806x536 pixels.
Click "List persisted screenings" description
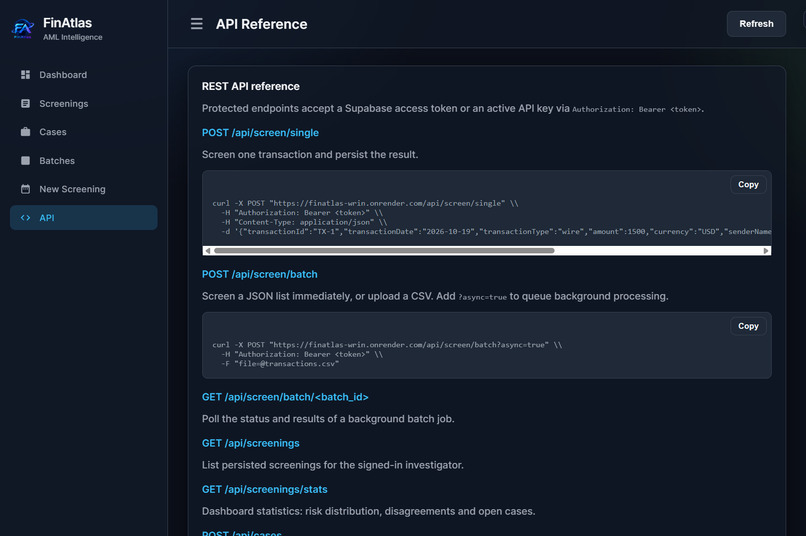(x=333, y=465)
